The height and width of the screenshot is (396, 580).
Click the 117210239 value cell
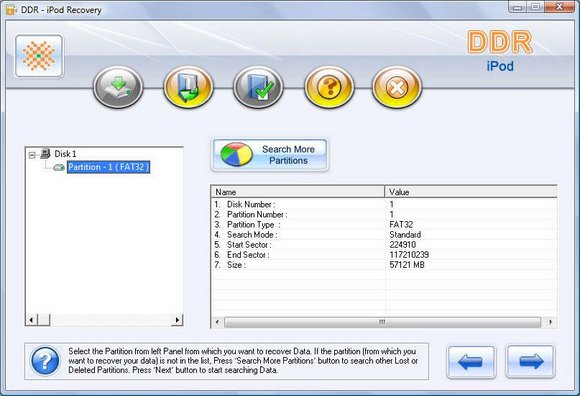pyautogui.click(x=409, y=255)
